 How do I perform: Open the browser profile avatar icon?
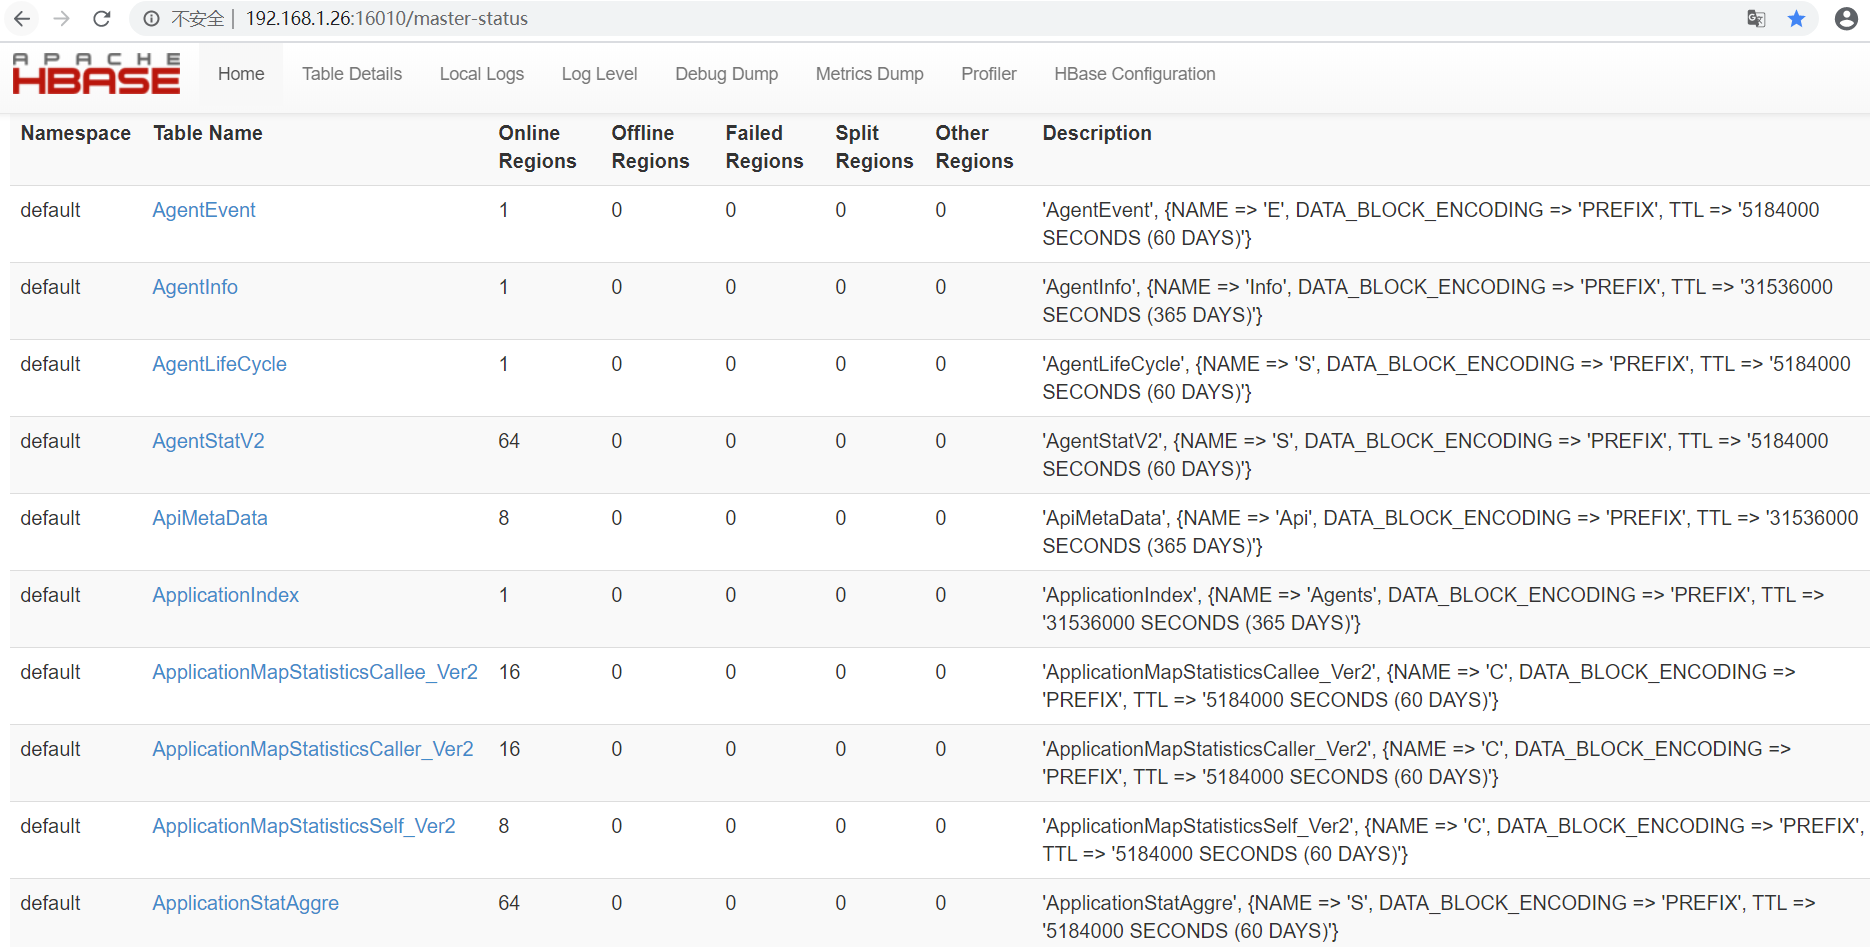1846,19
